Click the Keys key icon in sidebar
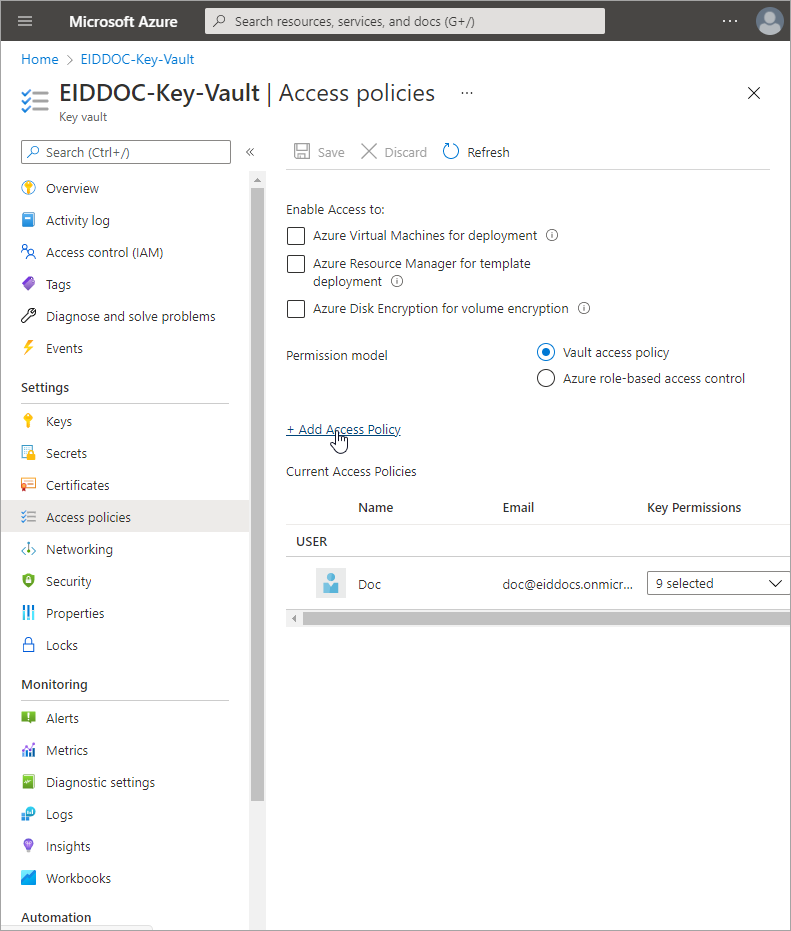Image resolution: width=791 pixels, height=931 pixels. (29, 421)
